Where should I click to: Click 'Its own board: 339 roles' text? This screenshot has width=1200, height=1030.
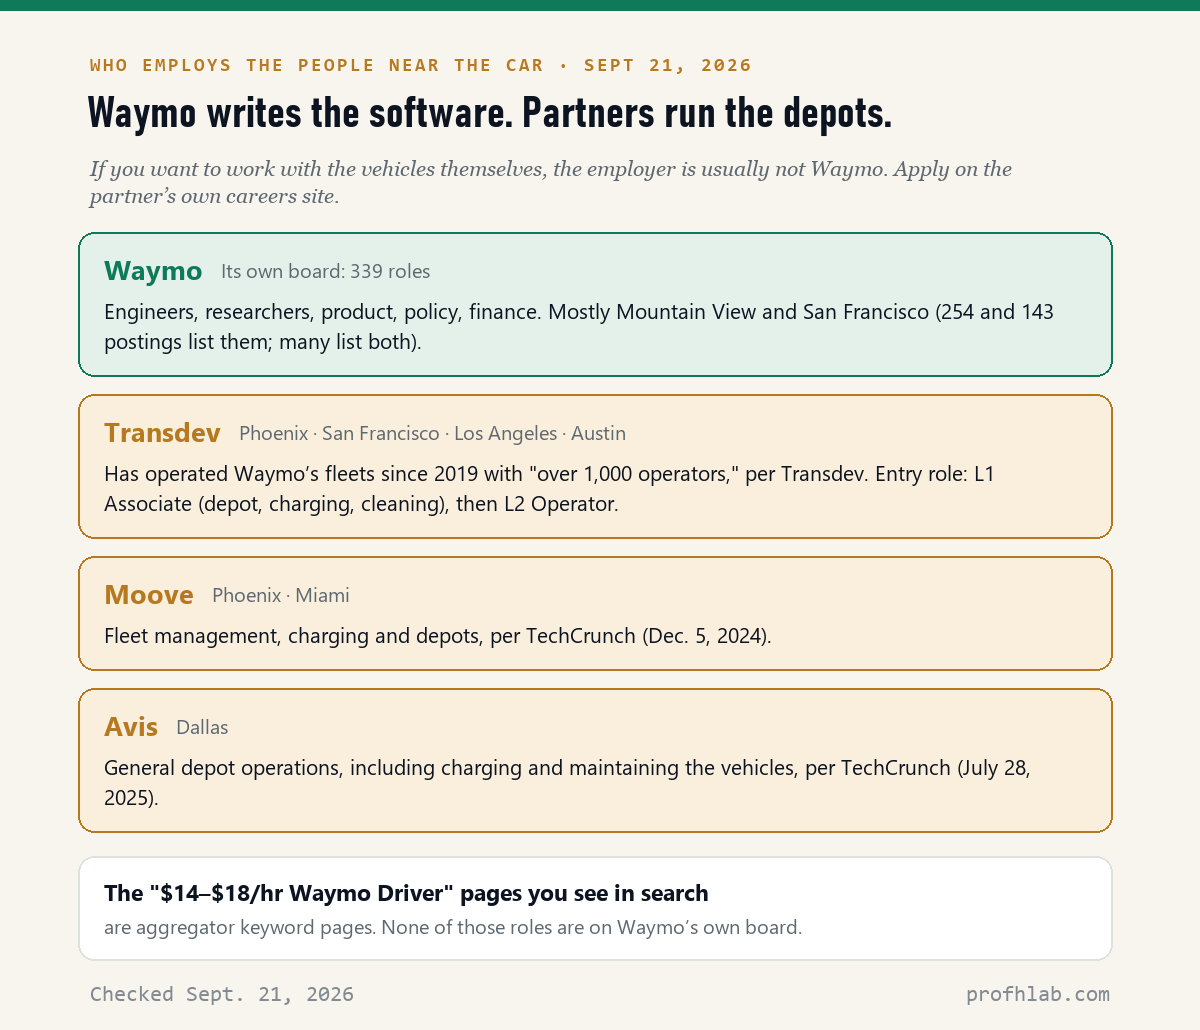pos(326,272)
